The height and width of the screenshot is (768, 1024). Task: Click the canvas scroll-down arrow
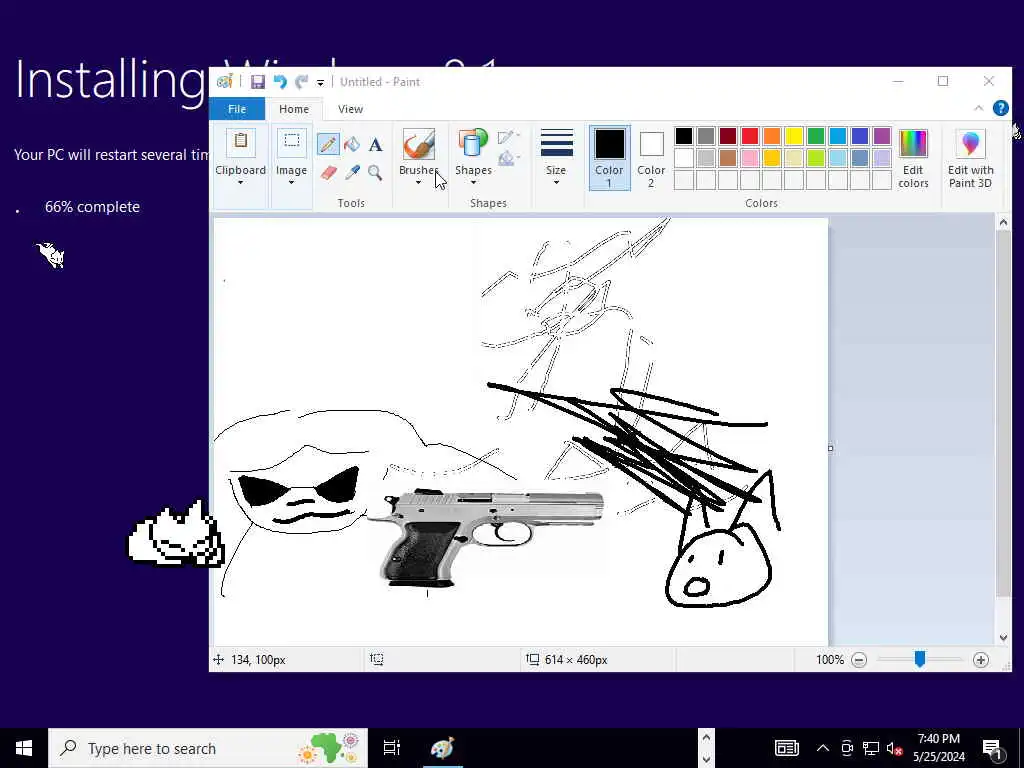click(x=1003, y=638)
